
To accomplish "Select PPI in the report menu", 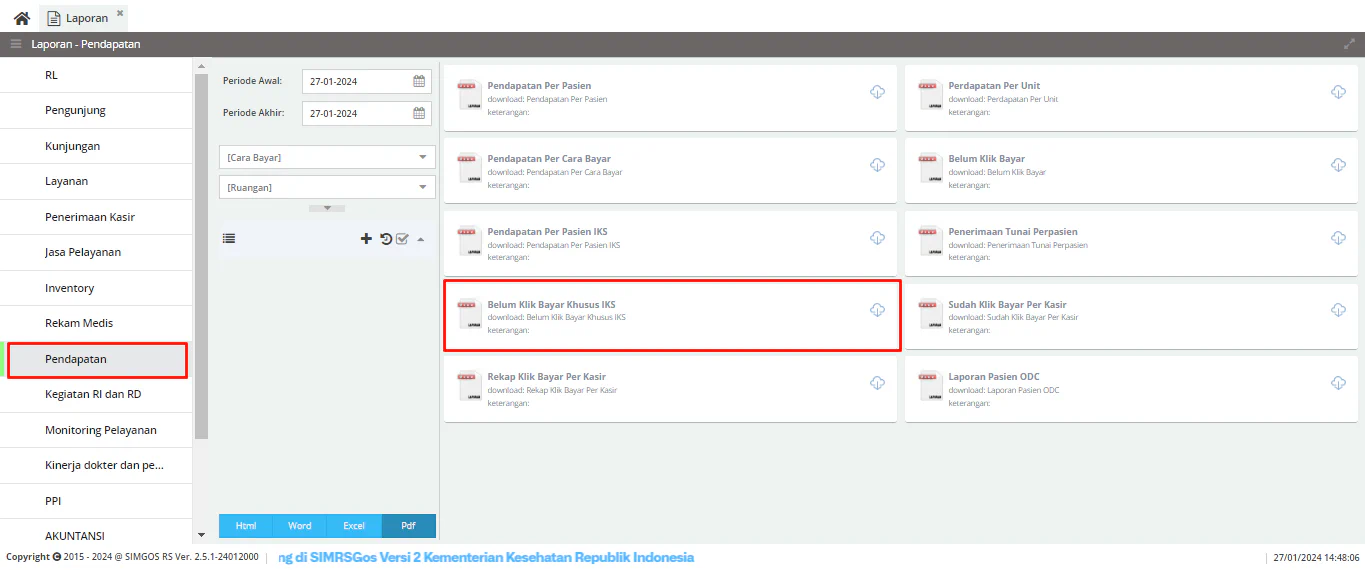I will point(96,501).
